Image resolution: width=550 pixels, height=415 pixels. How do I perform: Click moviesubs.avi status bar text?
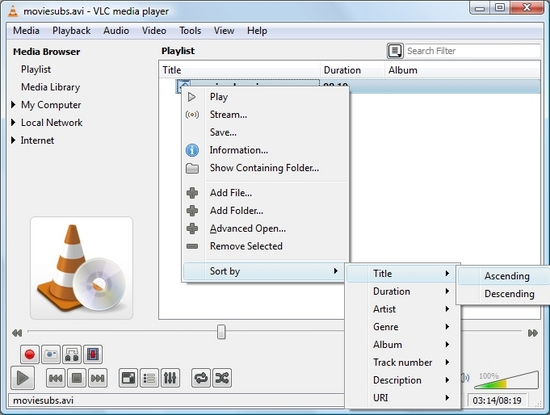click(x=43, y=400)
